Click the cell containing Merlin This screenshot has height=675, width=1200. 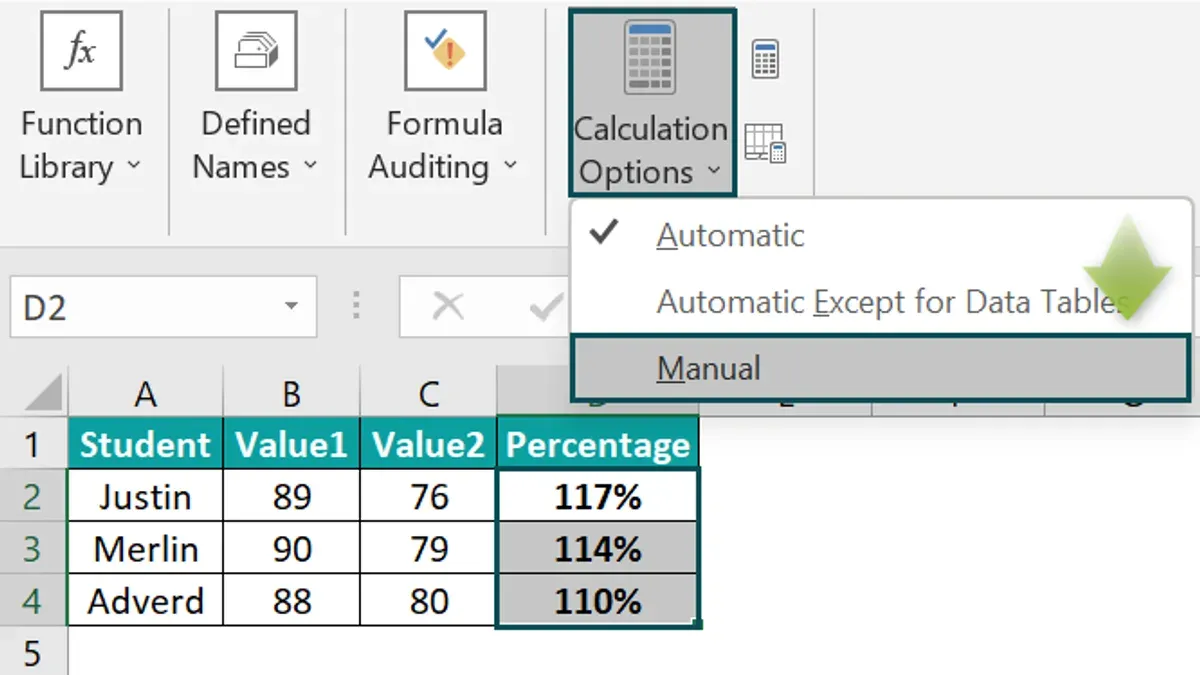145,548
